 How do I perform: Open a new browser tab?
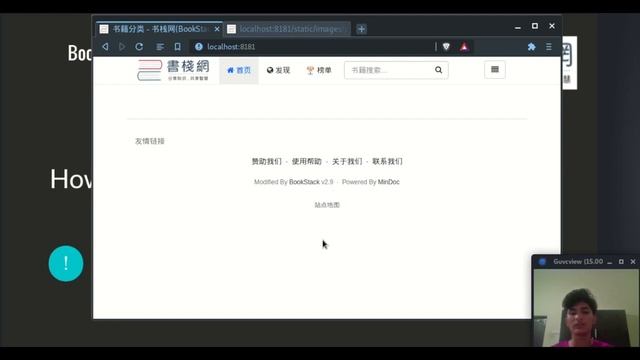point(361,29)
